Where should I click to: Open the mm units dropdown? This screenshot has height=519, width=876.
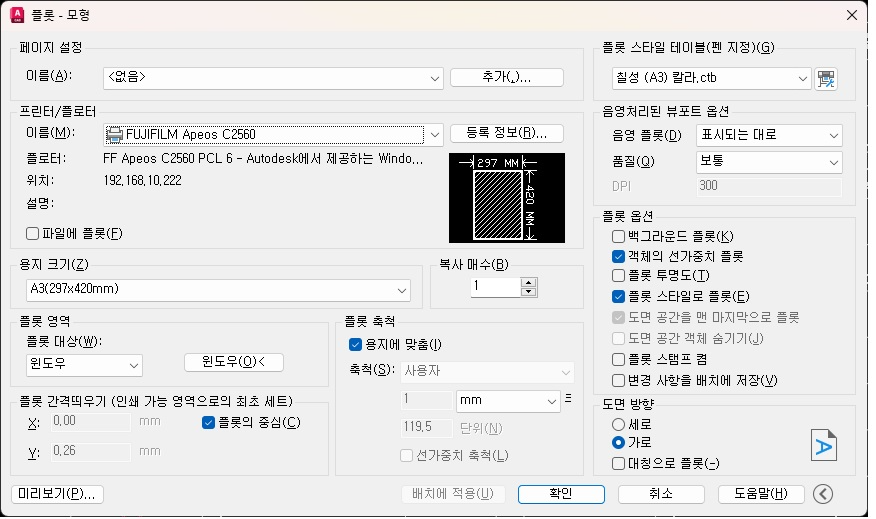click(508, 401)
